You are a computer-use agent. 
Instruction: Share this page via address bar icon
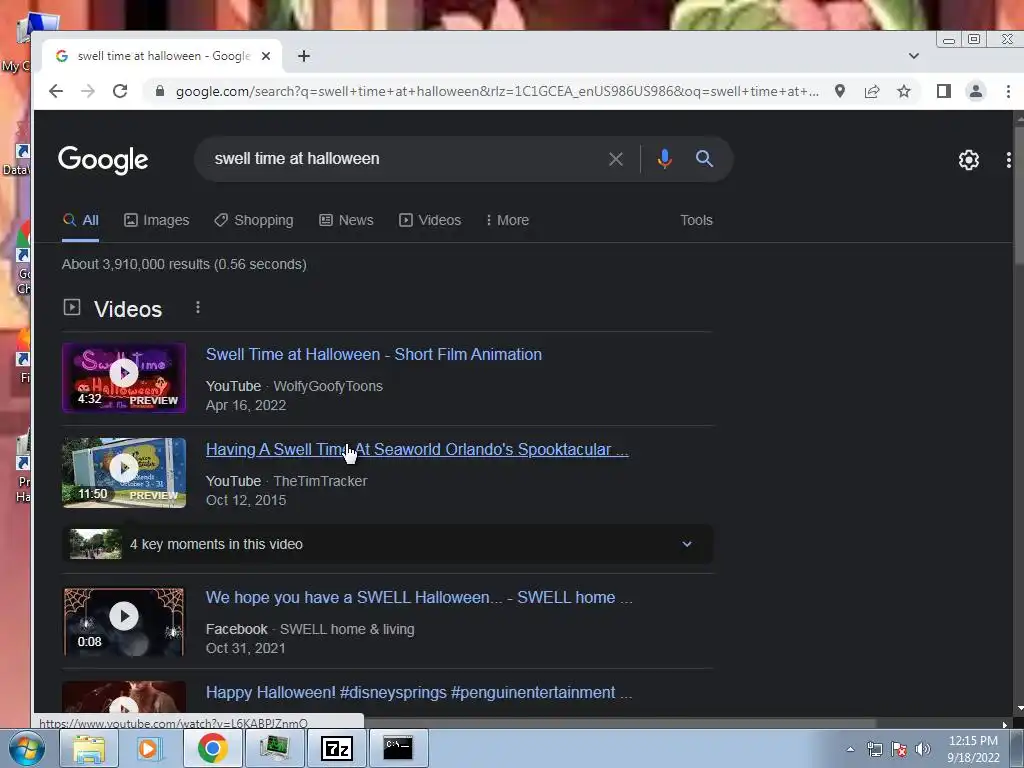pyautogui.click(x=872, y=91)
